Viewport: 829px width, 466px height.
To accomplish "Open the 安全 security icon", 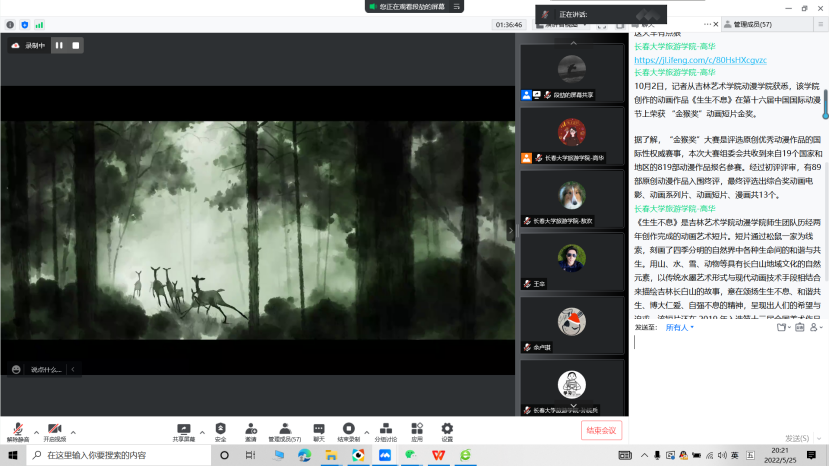I will click(x=220, y=432).
